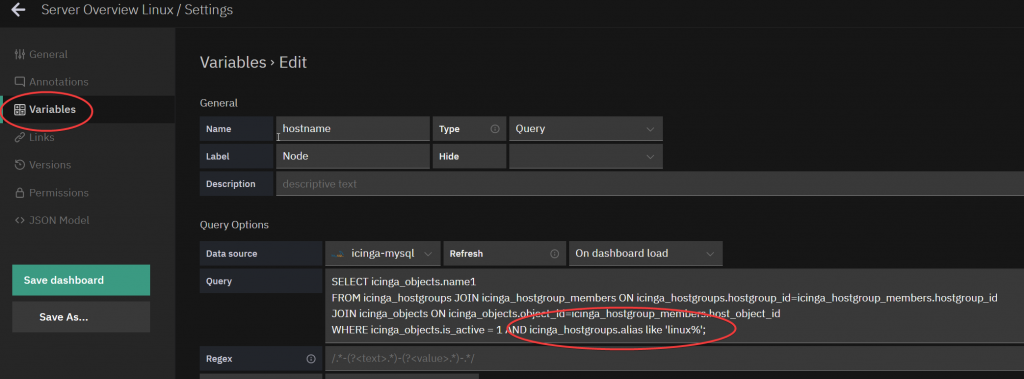1024x379 pixels.
Task: Open the On dashboard load dropdown
Action: click(x=645, y=254)
